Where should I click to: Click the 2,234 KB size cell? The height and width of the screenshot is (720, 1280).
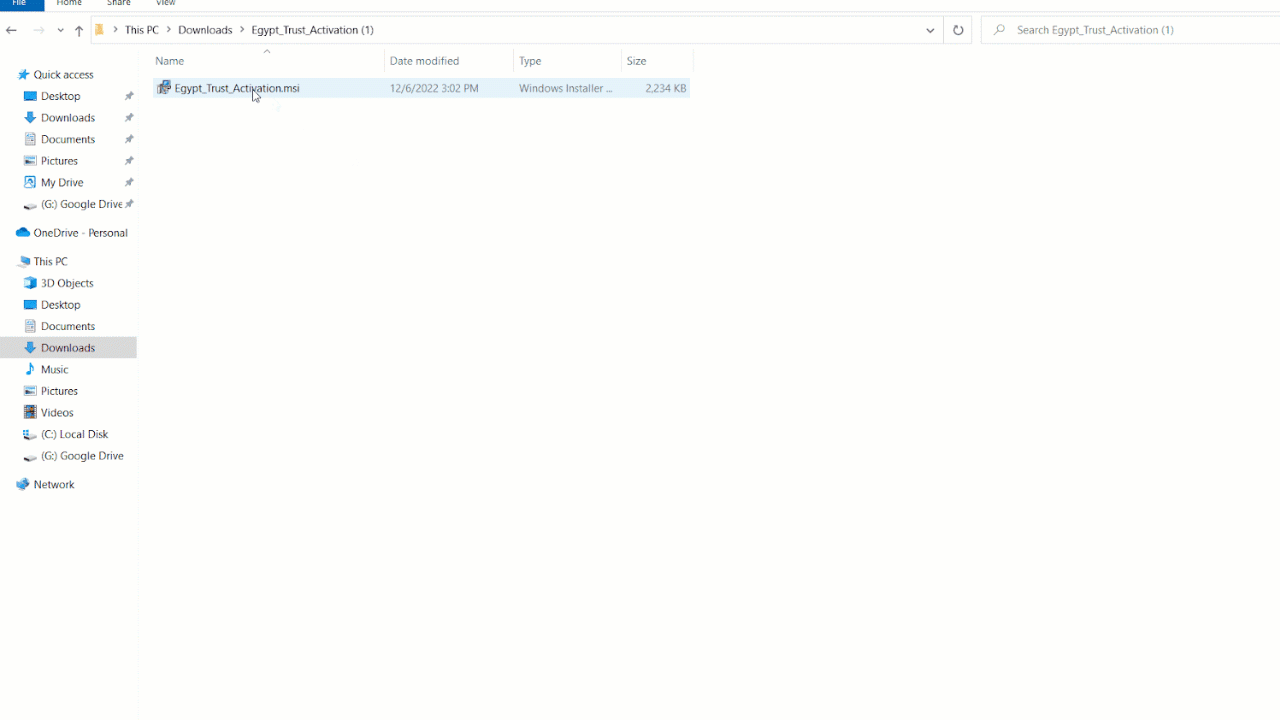(x=665, y=88)
